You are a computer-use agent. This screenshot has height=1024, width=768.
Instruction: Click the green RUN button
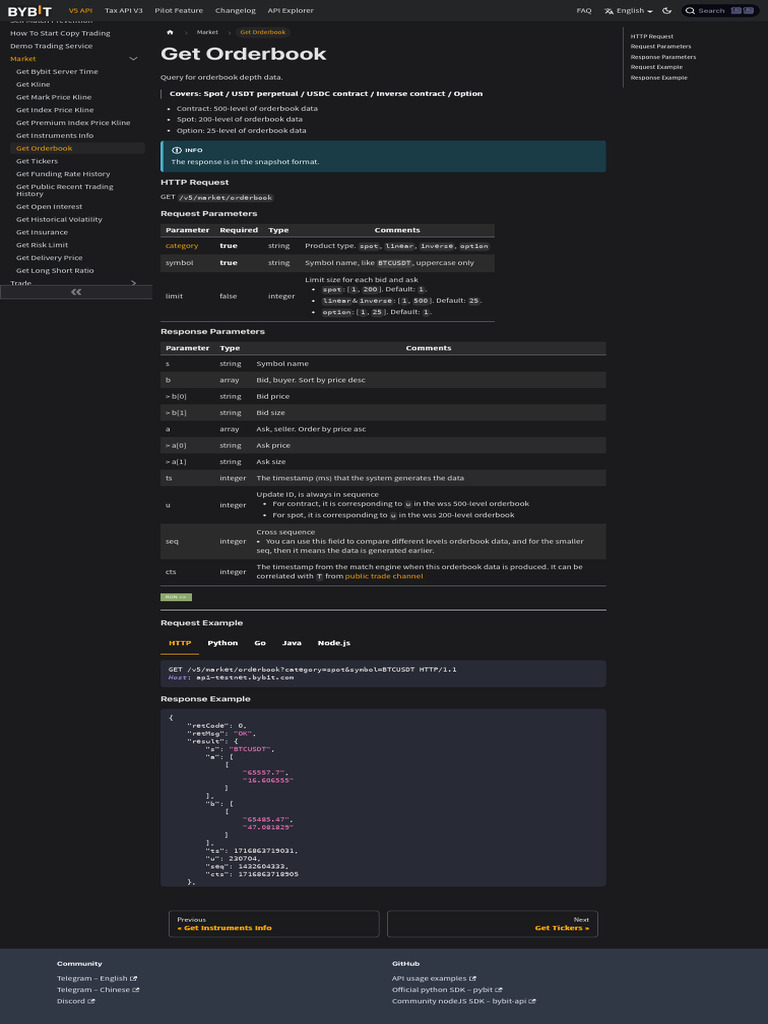tap(175, 597)
